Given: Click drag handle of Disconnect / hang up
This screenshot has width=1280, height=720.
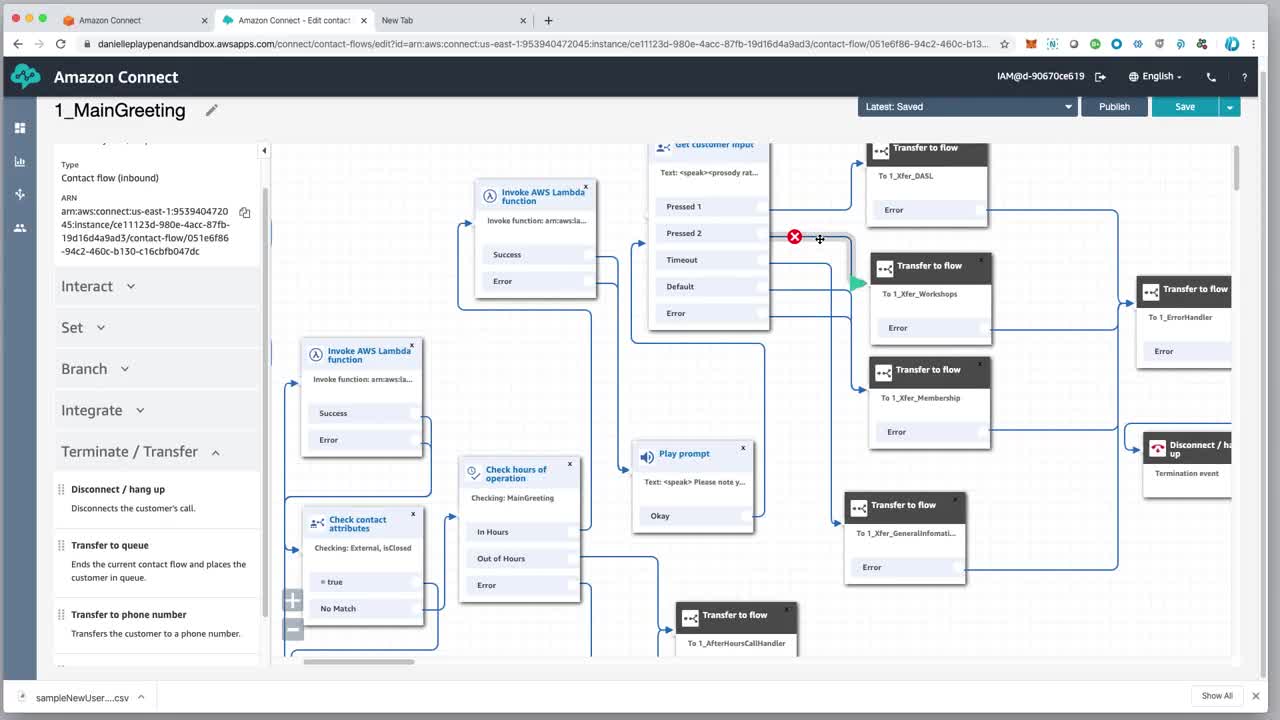Looking at the screenshot, I should point(61,490).
